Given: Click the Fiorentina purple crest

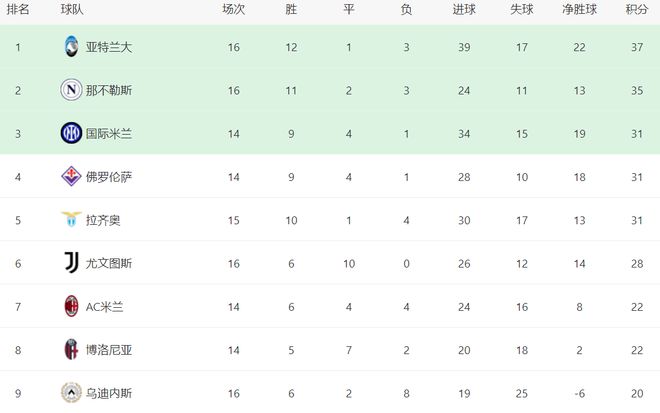Looking at the screenshot, I should click(x=71, y=176).
